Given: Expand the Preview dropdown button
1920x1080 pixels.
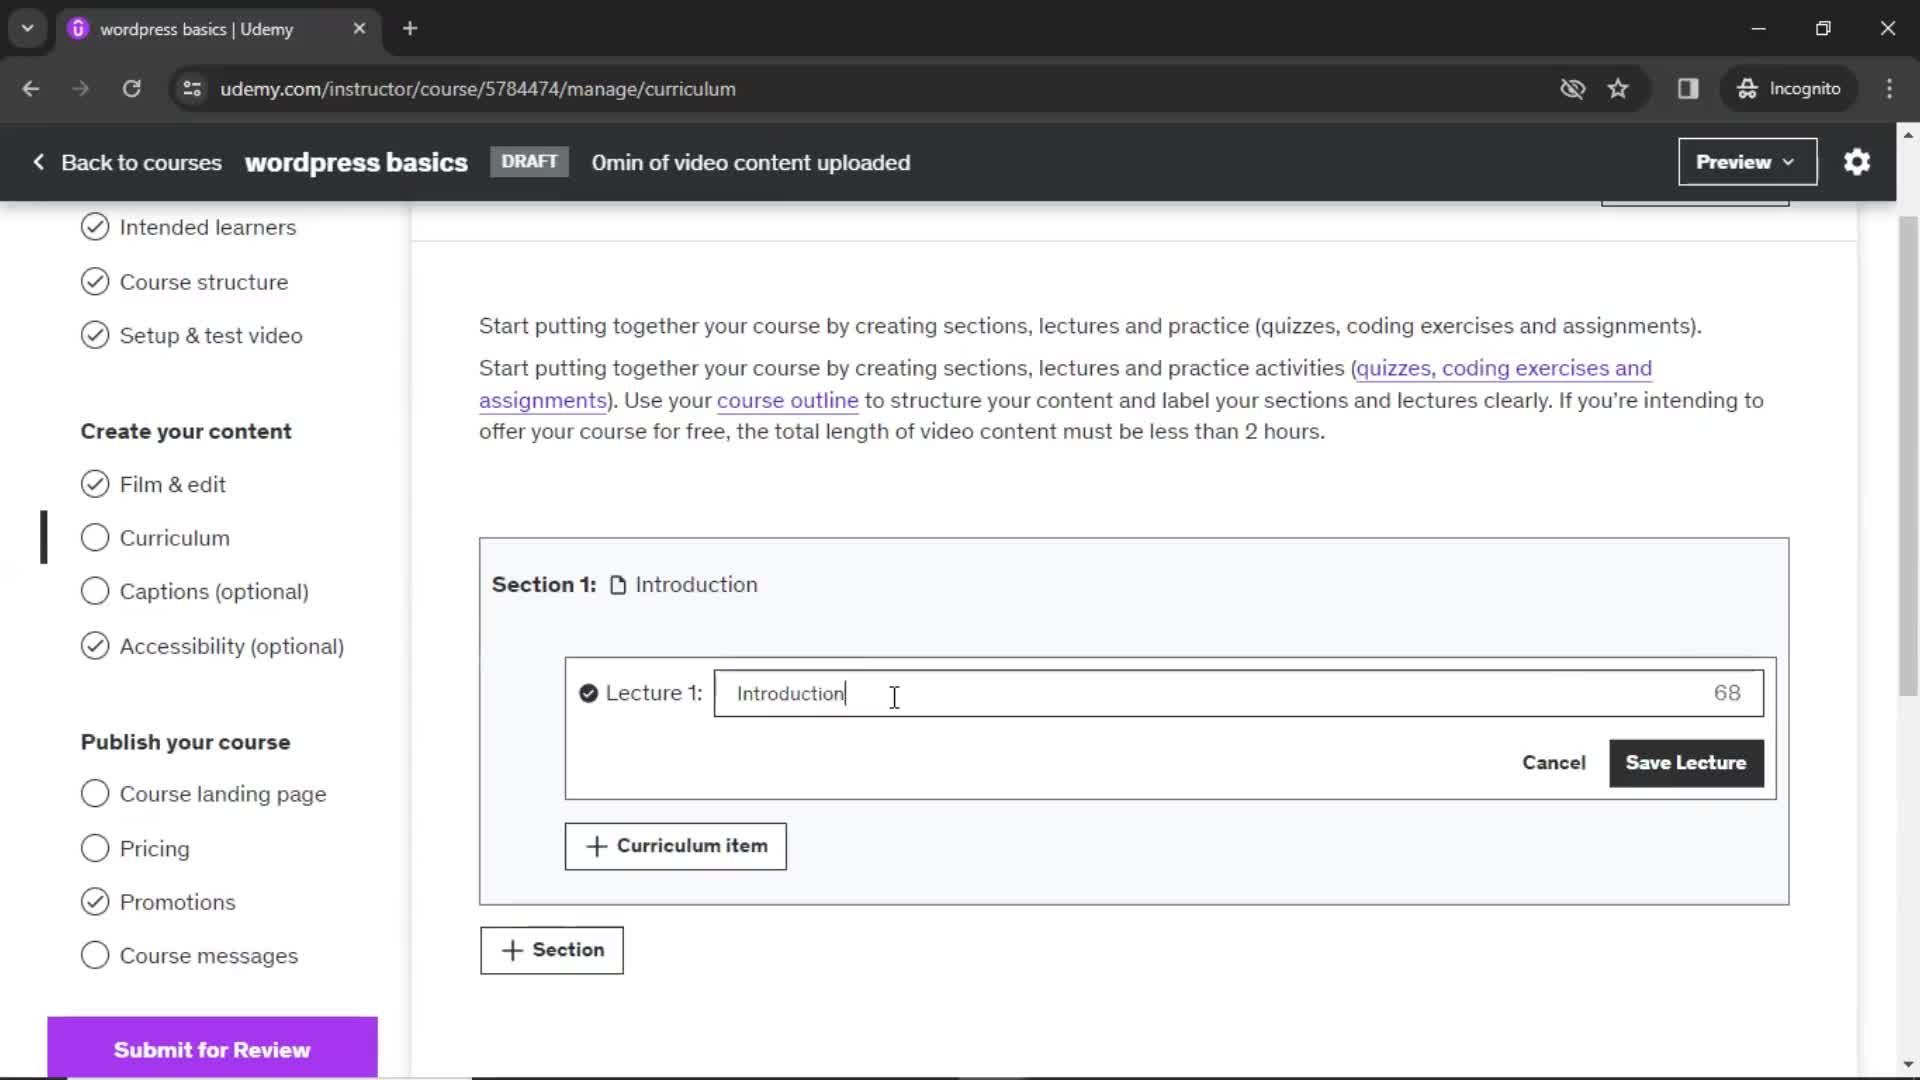Looking at the screenshot, I should click(1747, 162).
